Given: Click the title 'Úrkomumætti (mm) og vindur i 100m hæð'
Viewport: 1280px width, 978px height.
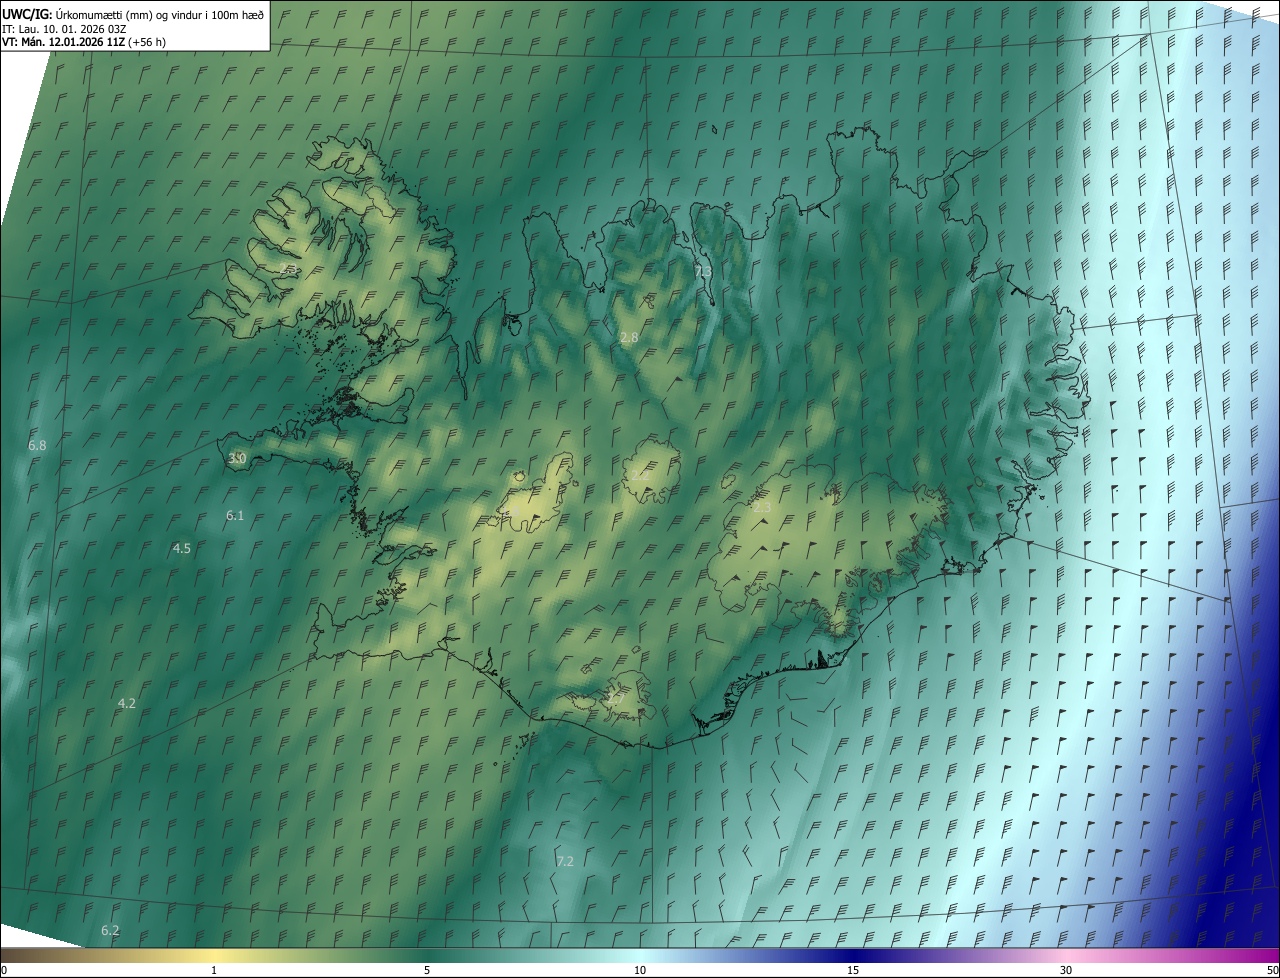Looking at the screenshot, I should coord(160,14).
